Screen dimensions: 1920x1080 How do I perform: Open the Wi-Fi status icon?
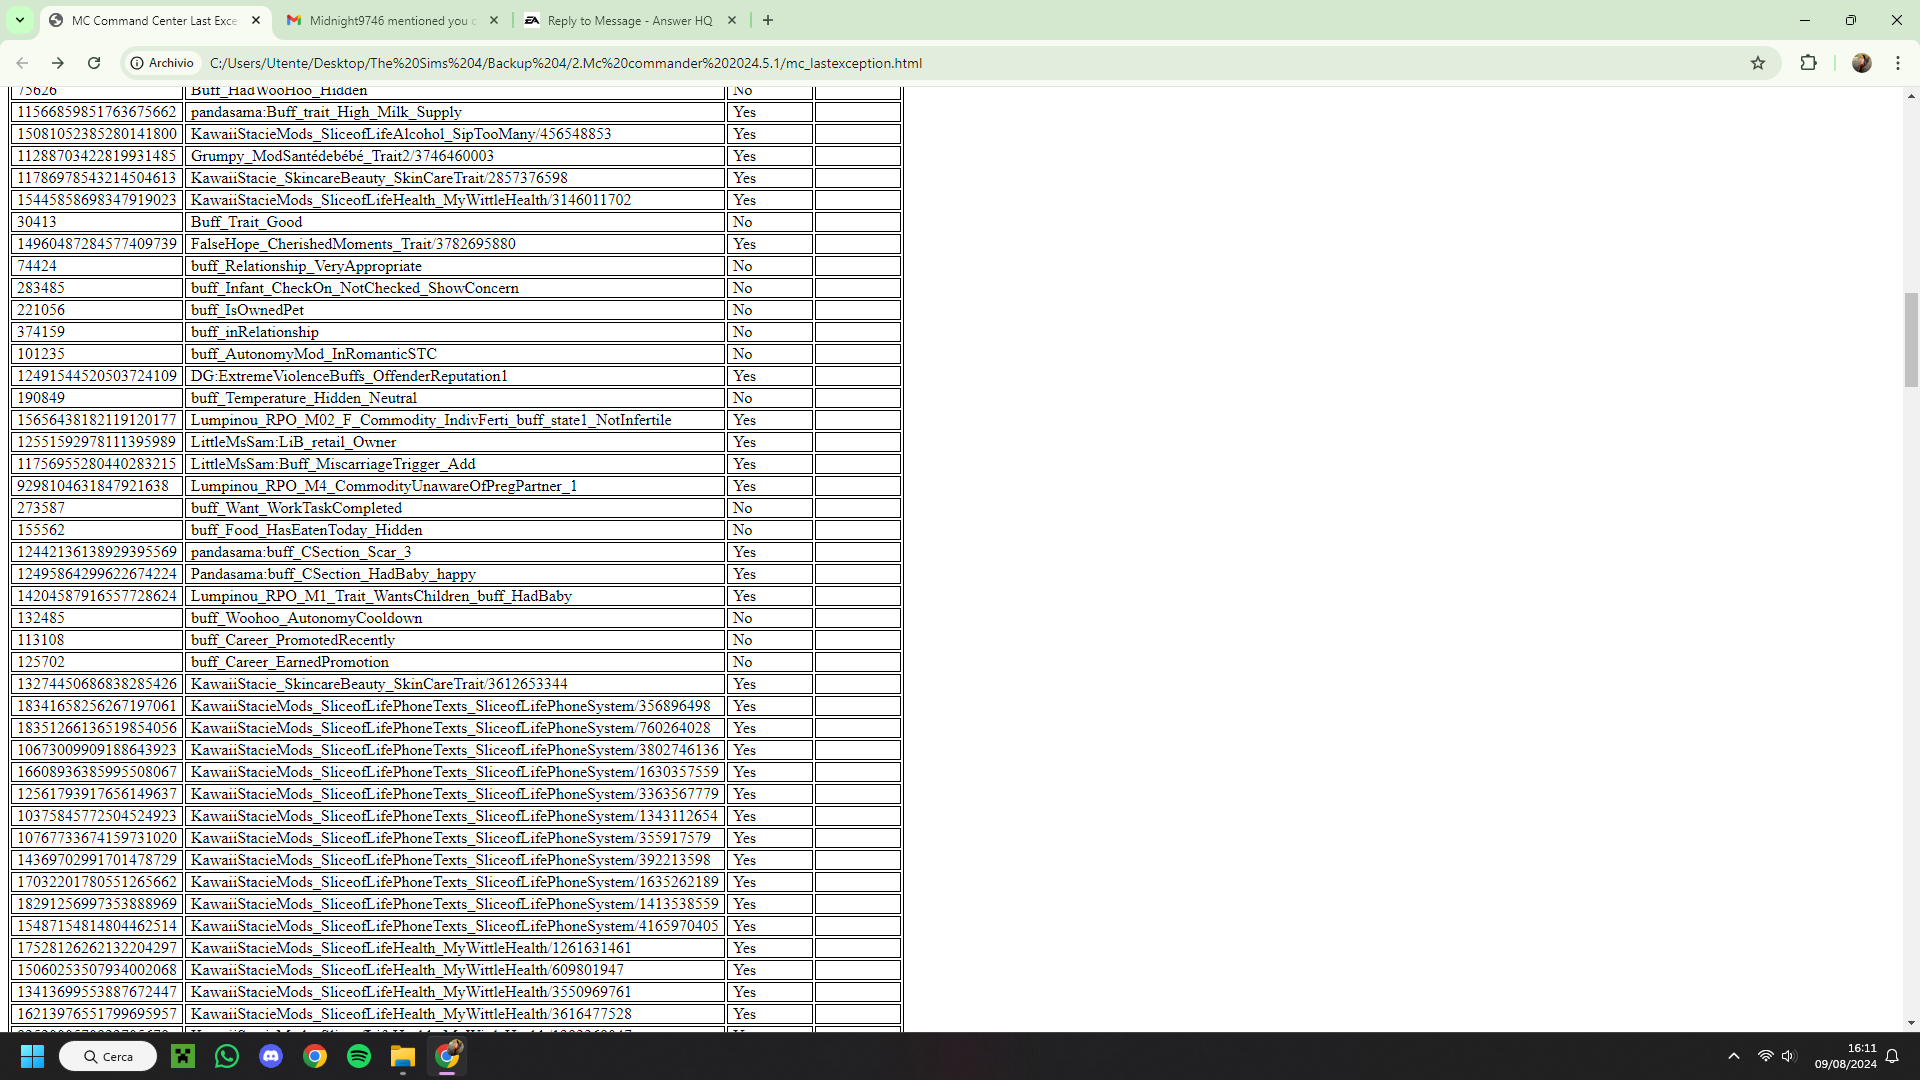(1763, 1056)
